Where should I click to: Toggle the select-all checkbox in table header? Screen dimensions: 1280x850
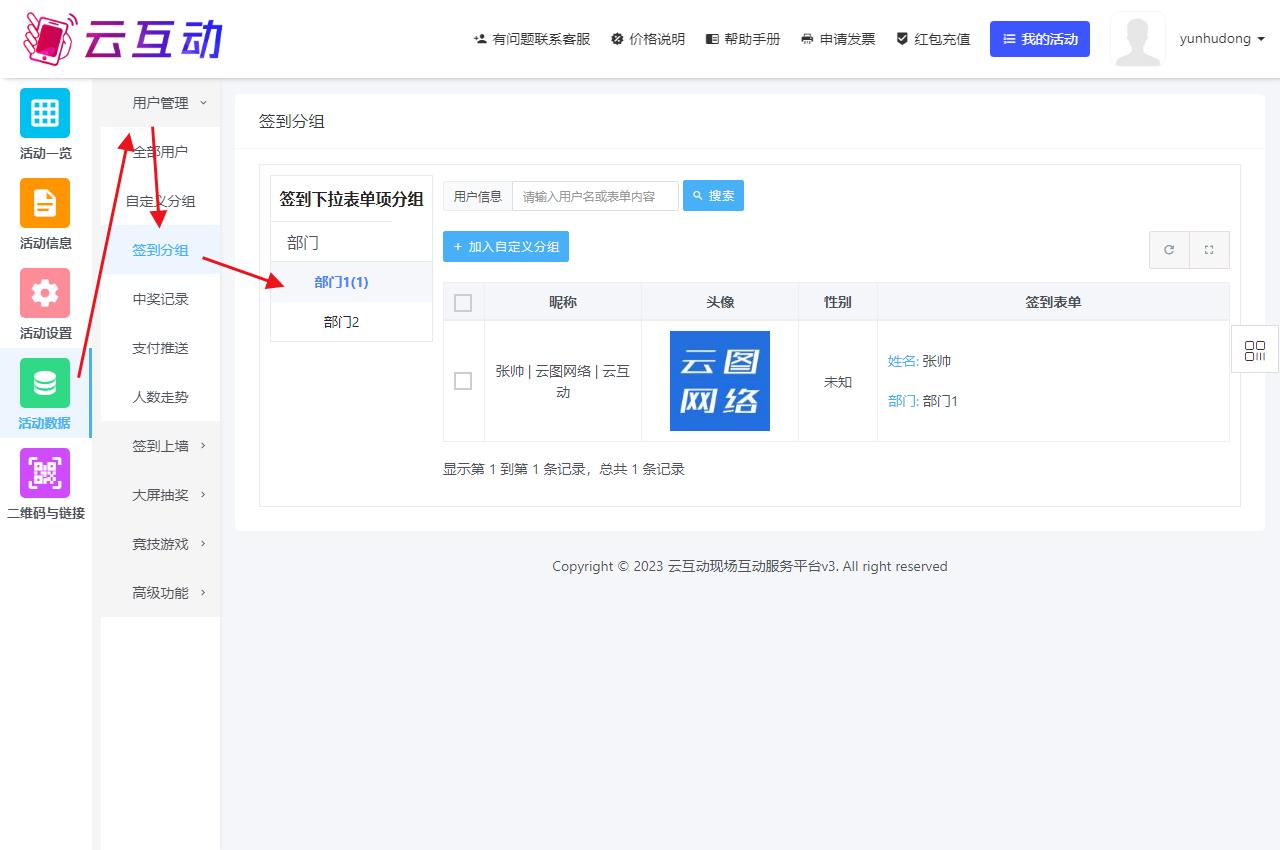point(463,302)
